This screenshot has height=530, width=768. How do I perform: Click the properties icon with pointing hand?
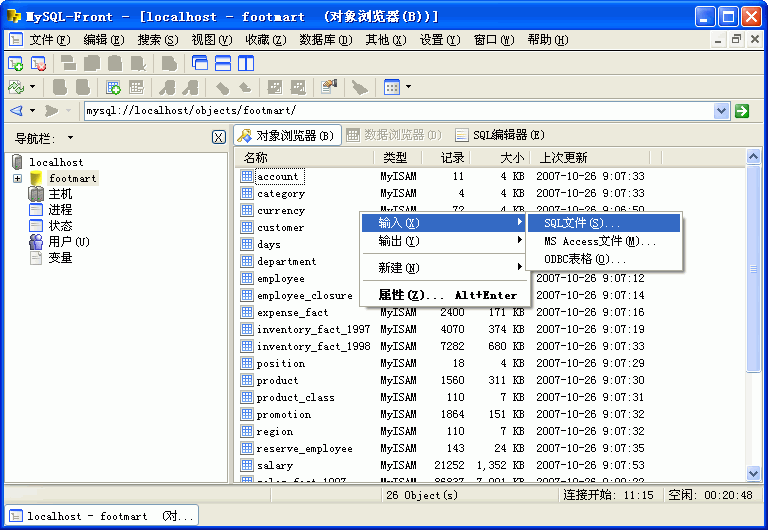pyautogui.click(x=329, y=87)
